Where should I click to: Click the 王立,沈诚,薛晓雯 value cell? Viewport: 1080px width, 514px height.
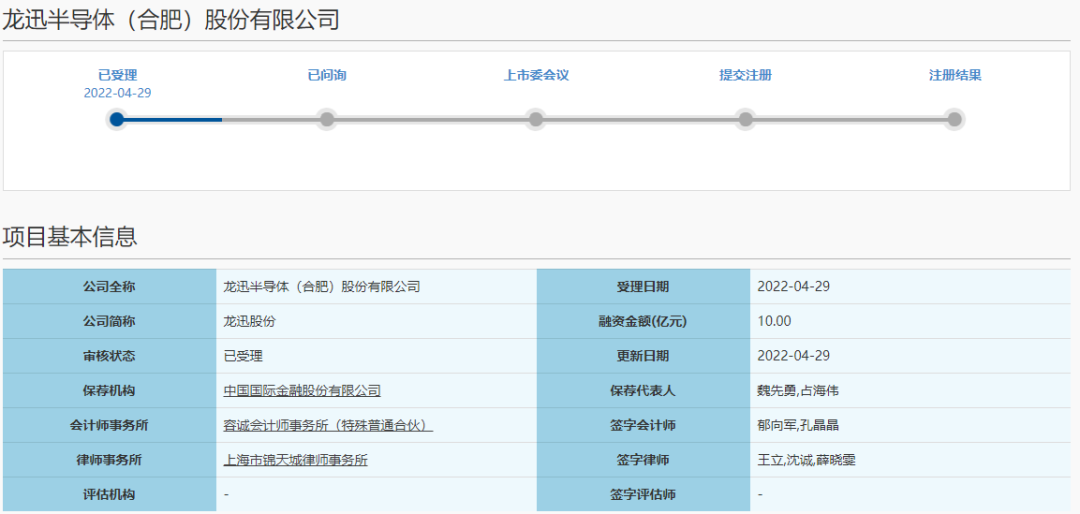[x=910, y=460]
